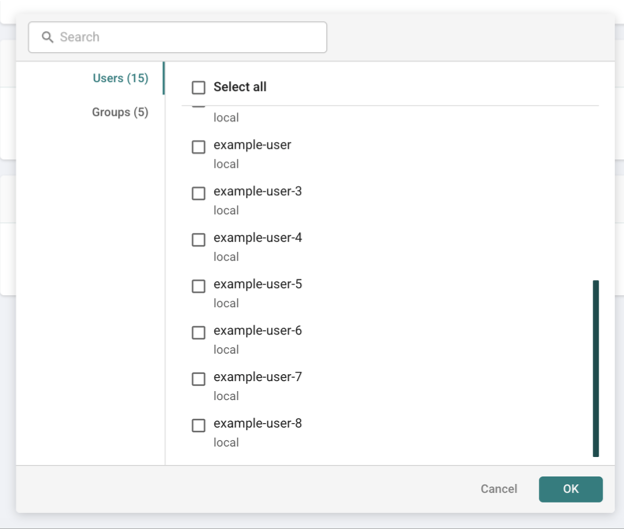Click the search magnifier icon
Image resolution: width=625 pixels, height=529 pixels.
point(47,37)
